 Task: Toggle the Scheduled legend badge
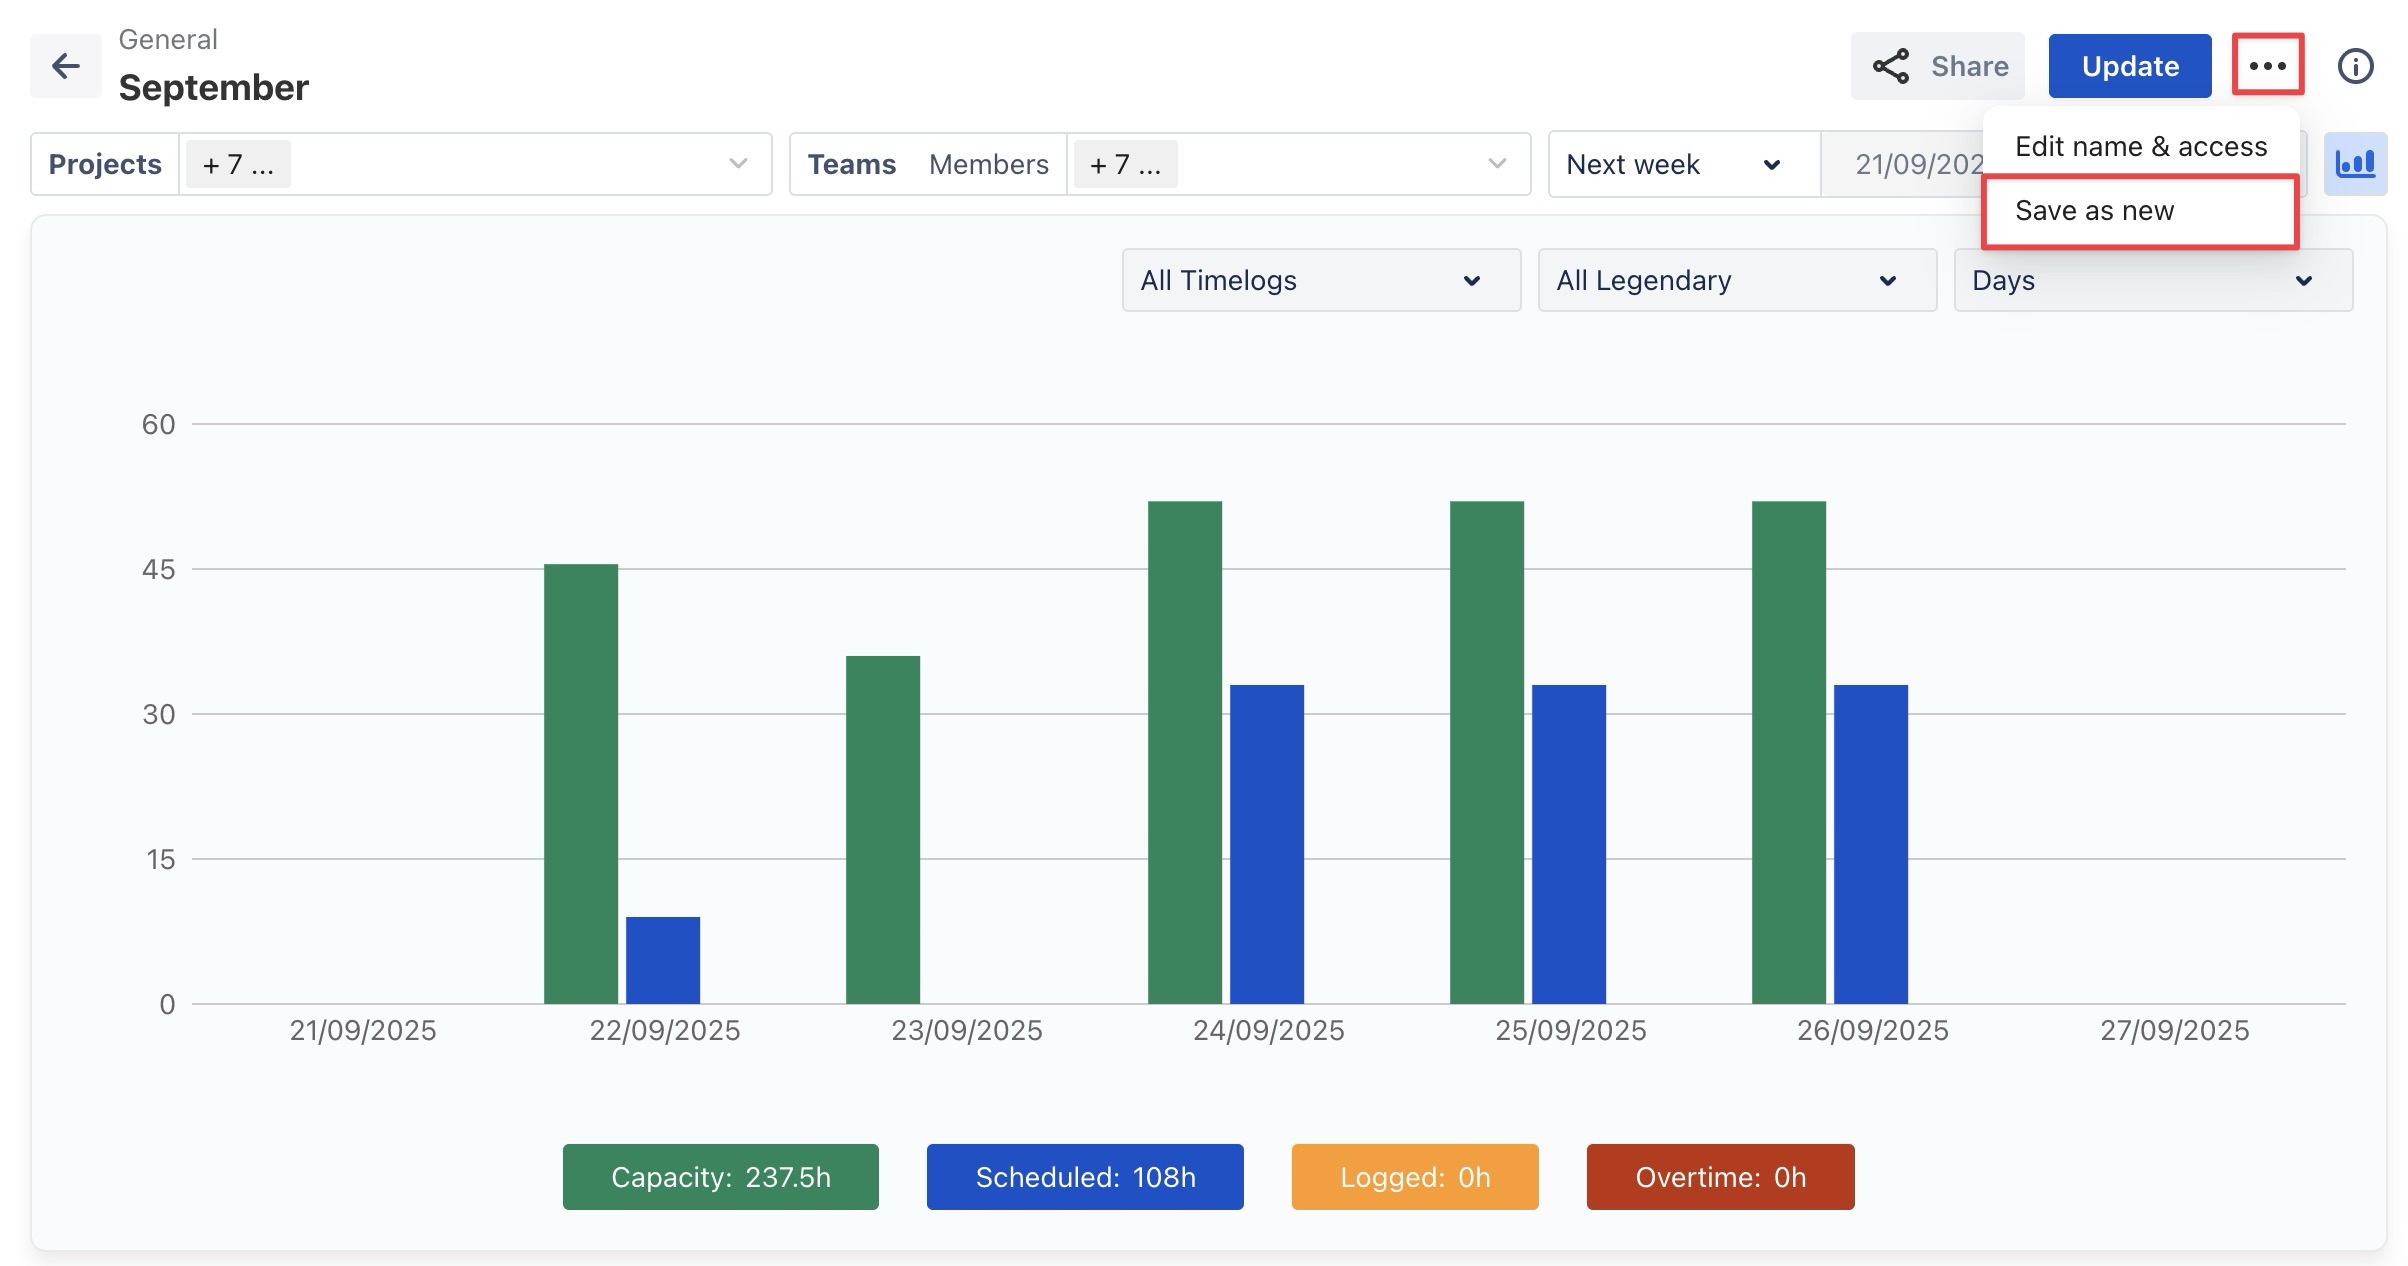coord(1085,1177)
